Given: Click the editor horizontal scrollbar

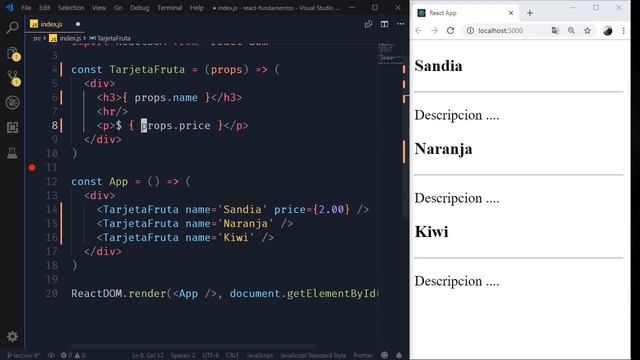Looking at the screenshot, I should coord(194,347).
